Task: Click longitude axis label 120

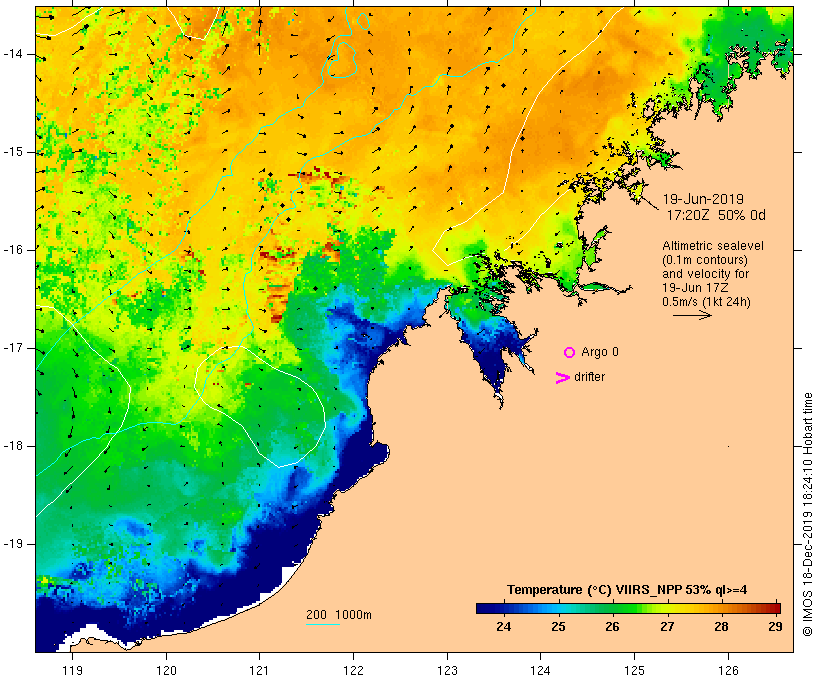Action: pos(166,671)
